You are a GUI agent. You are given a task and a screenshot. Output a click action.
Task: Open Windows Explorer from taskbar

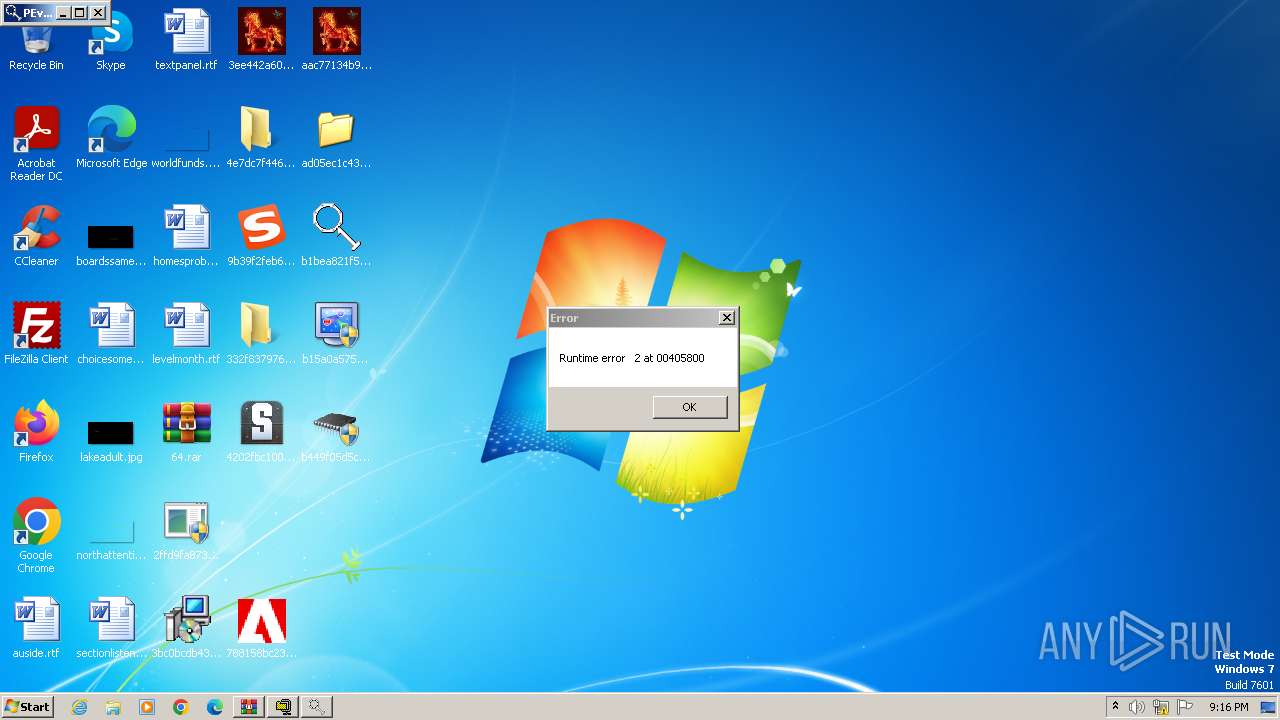113,707
